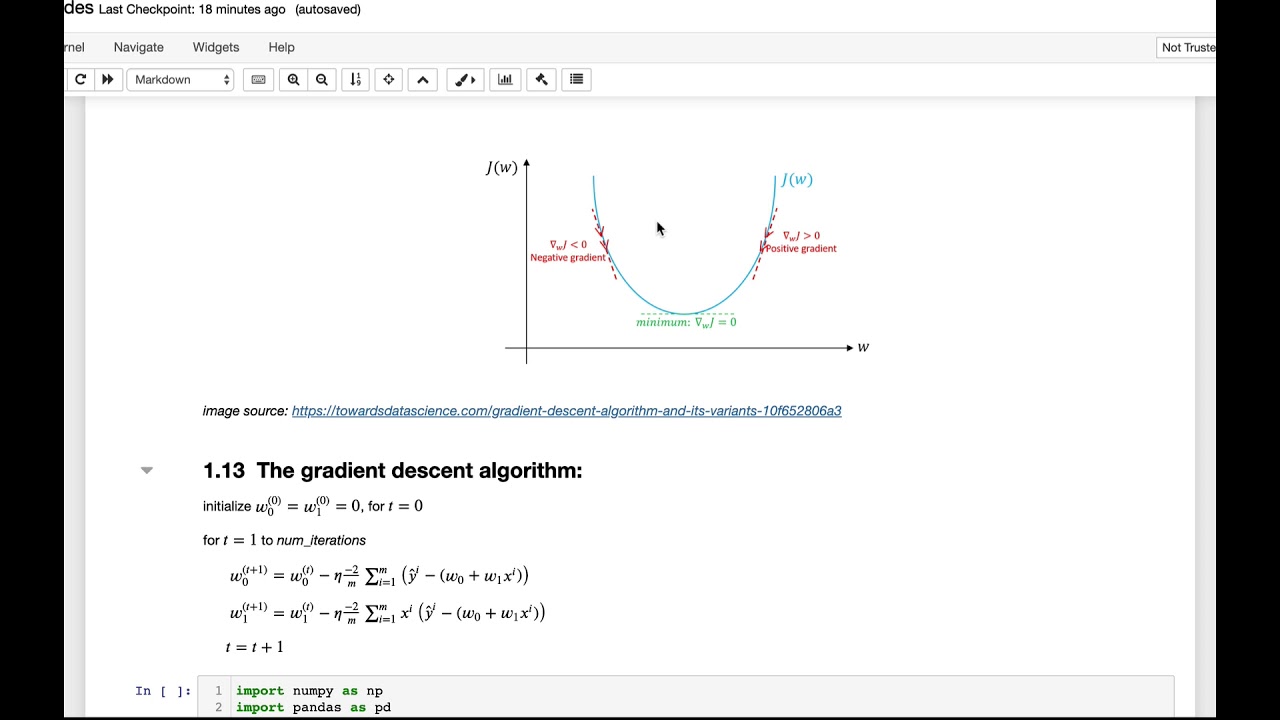
Task: Click the "t = t + 1" formula line
Action: pos(255,647)
